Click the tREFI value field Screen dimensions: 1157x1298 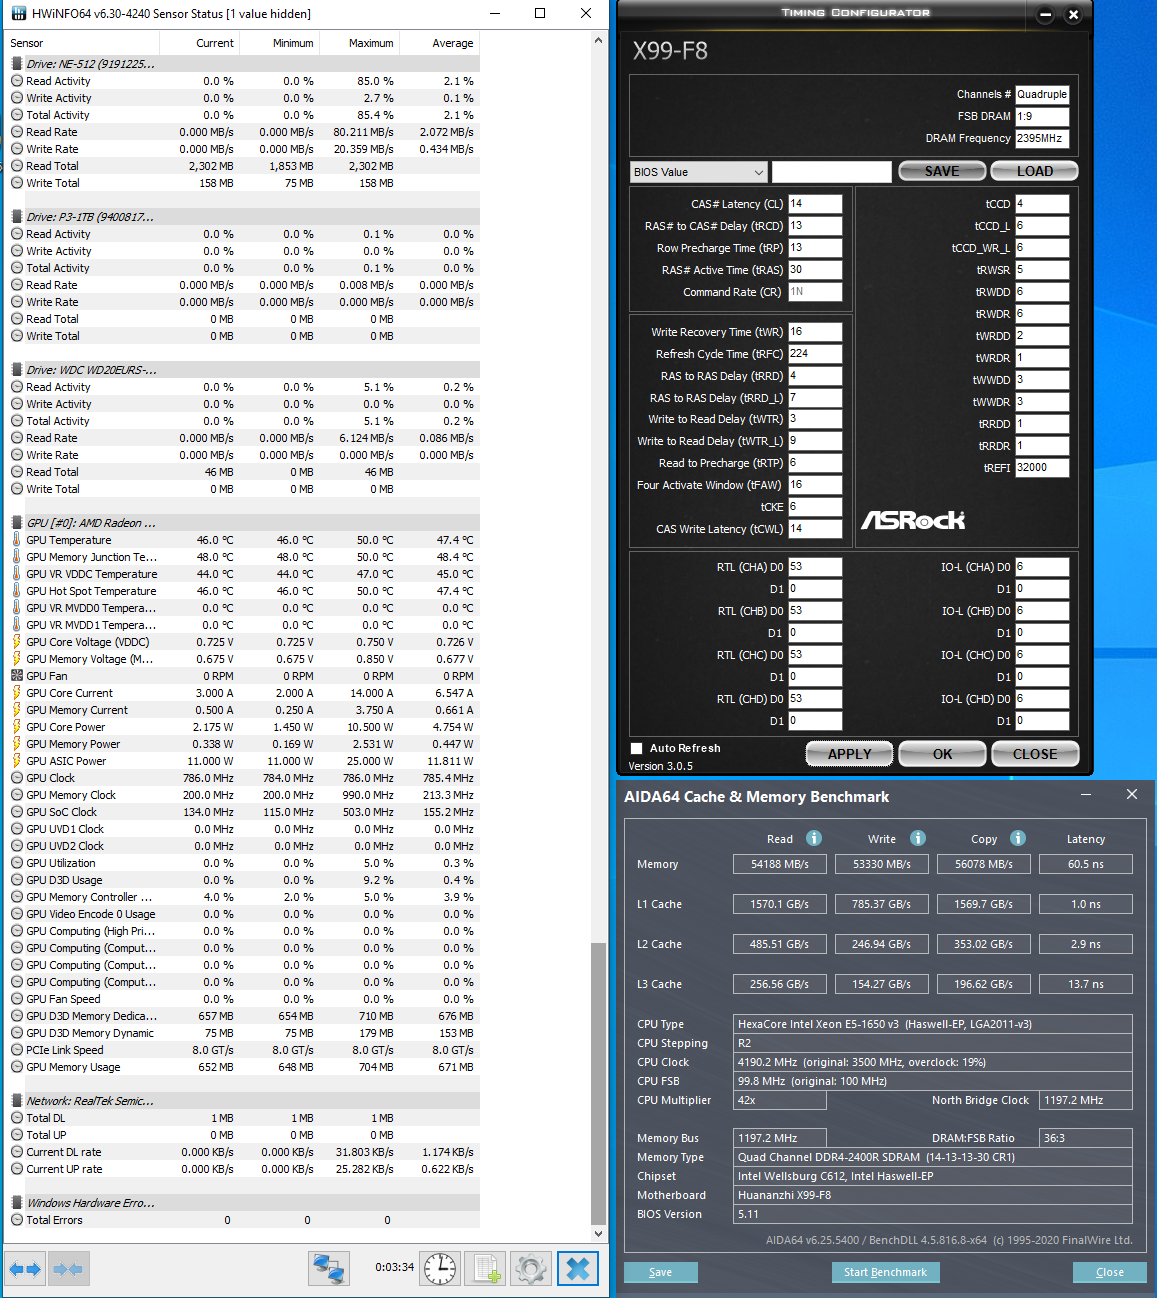(x=1042, y=468)
